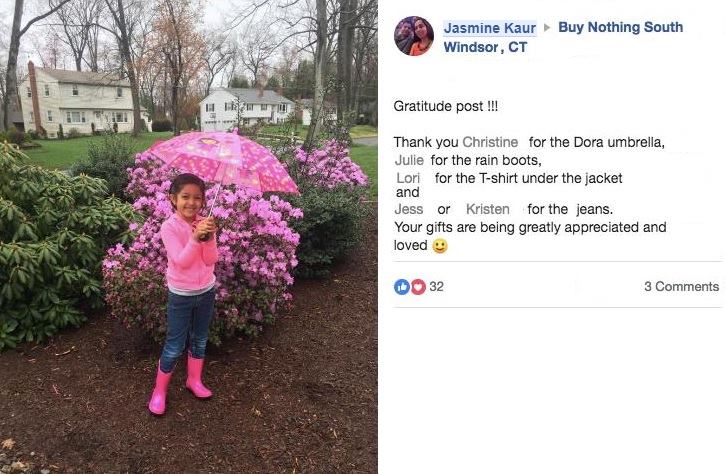Image resolution: width=726 pixels, height=474 pixels.
Task: Click the 'Windsor, CT' group name line
Action: coord(485,47)
